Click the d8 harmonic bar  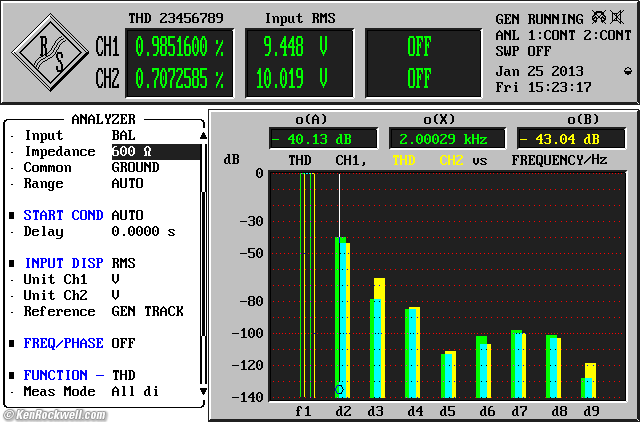[x=553, y=366]
